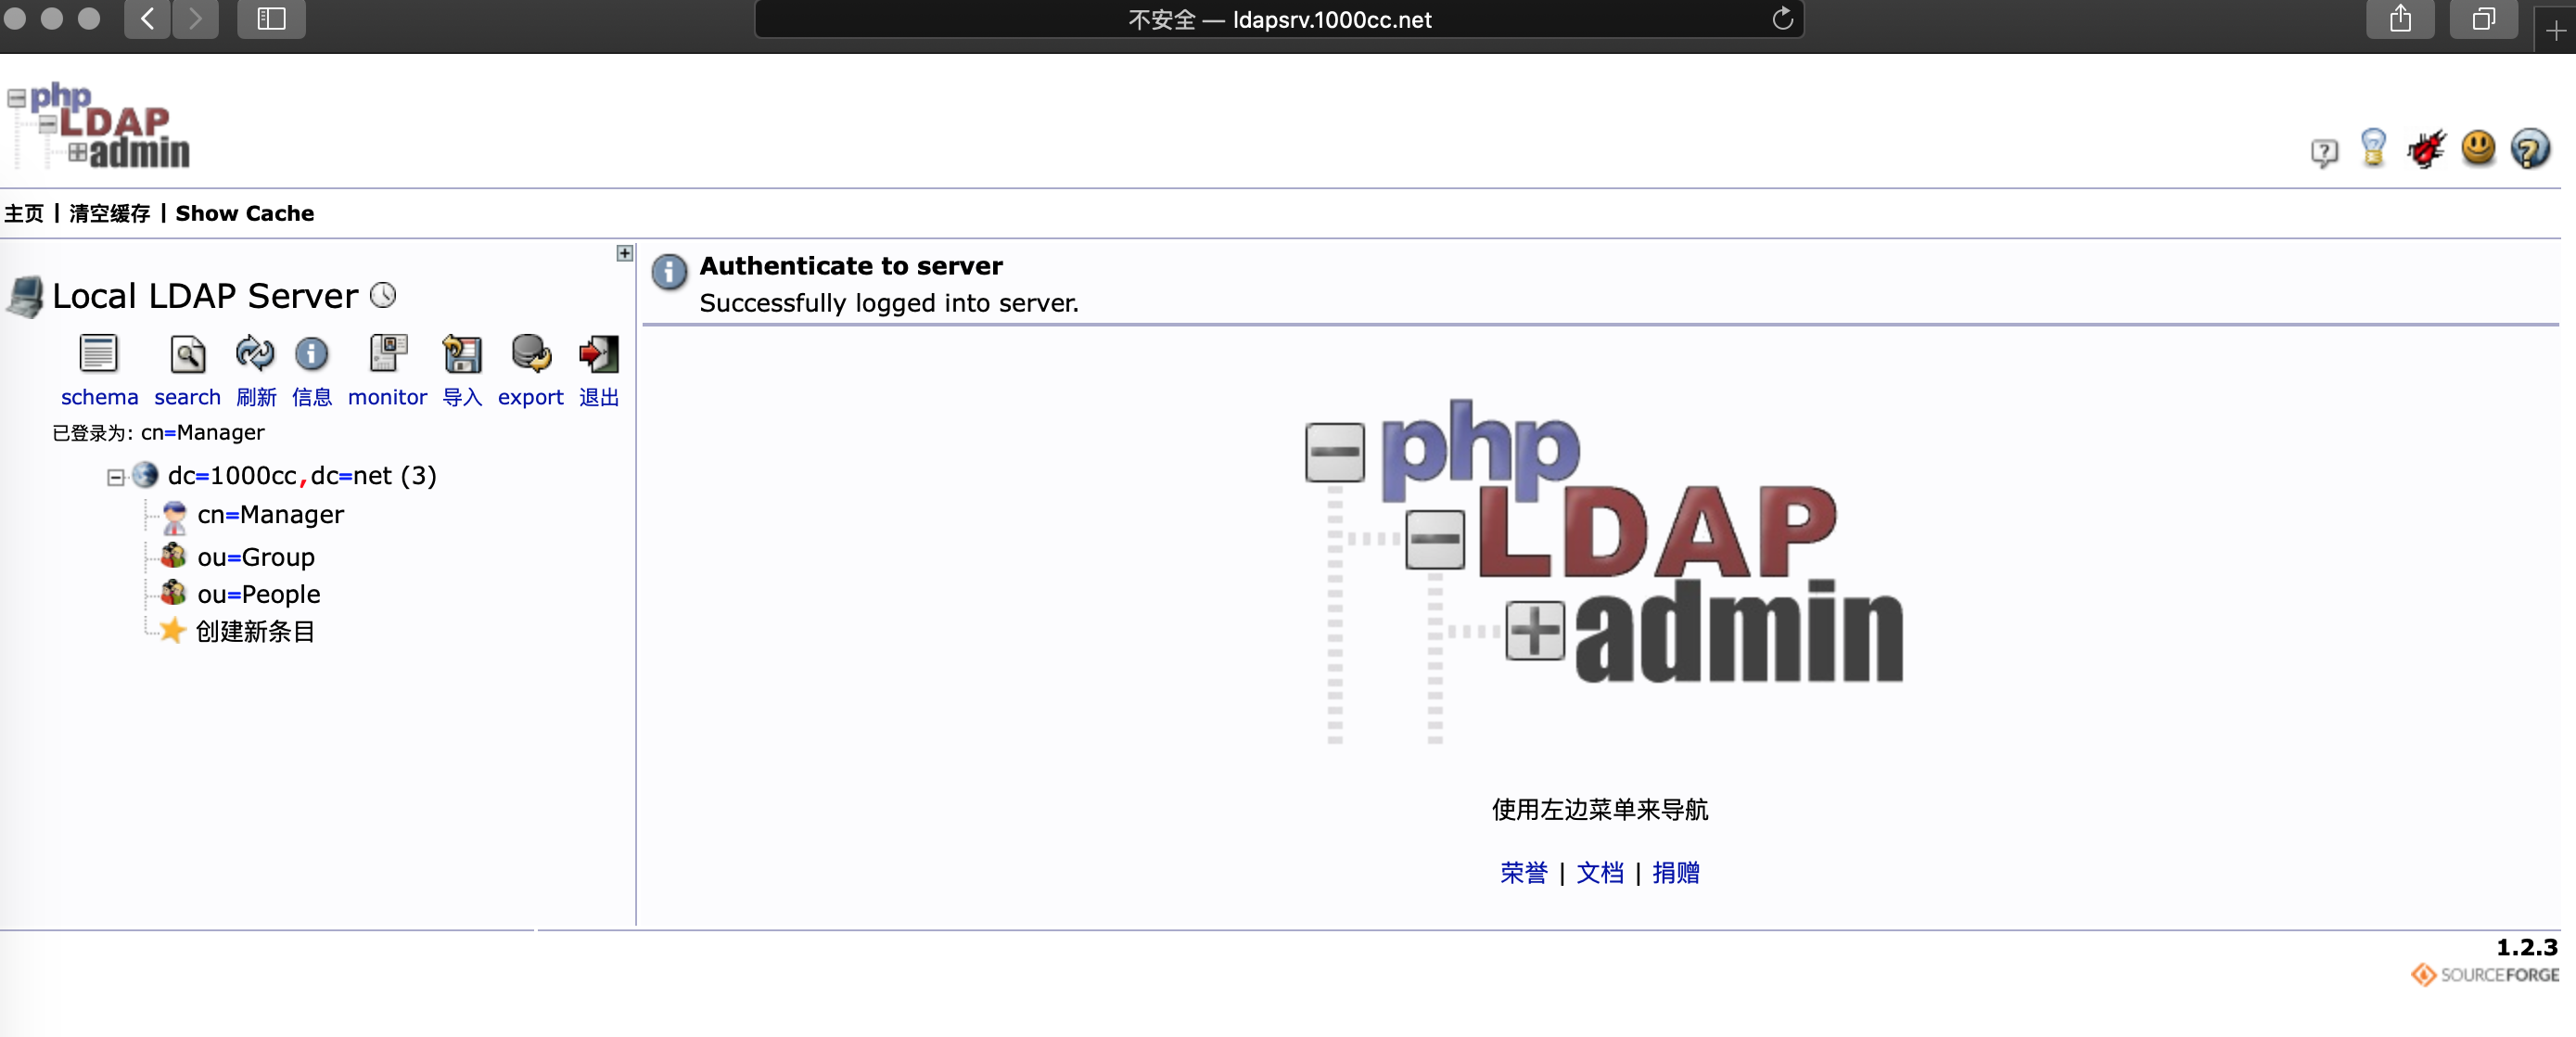Click the 1.2.3 version text
This screenshot has height=1037, width=2576.
tap(2527, 946)
